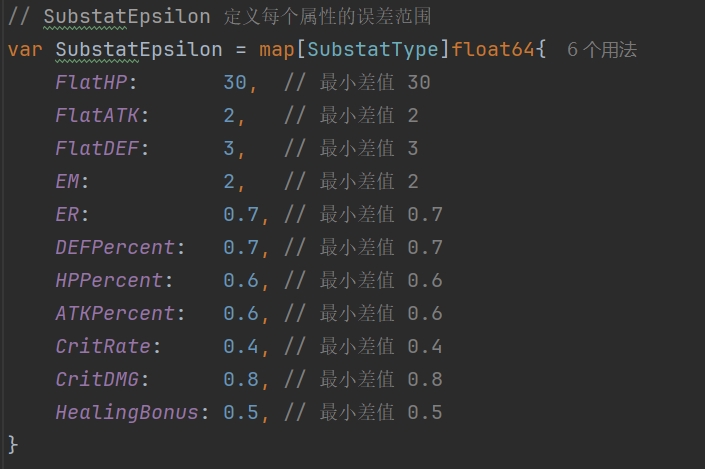
Task: Select the HealingBonus key name
Action: [x=127, y=413]
